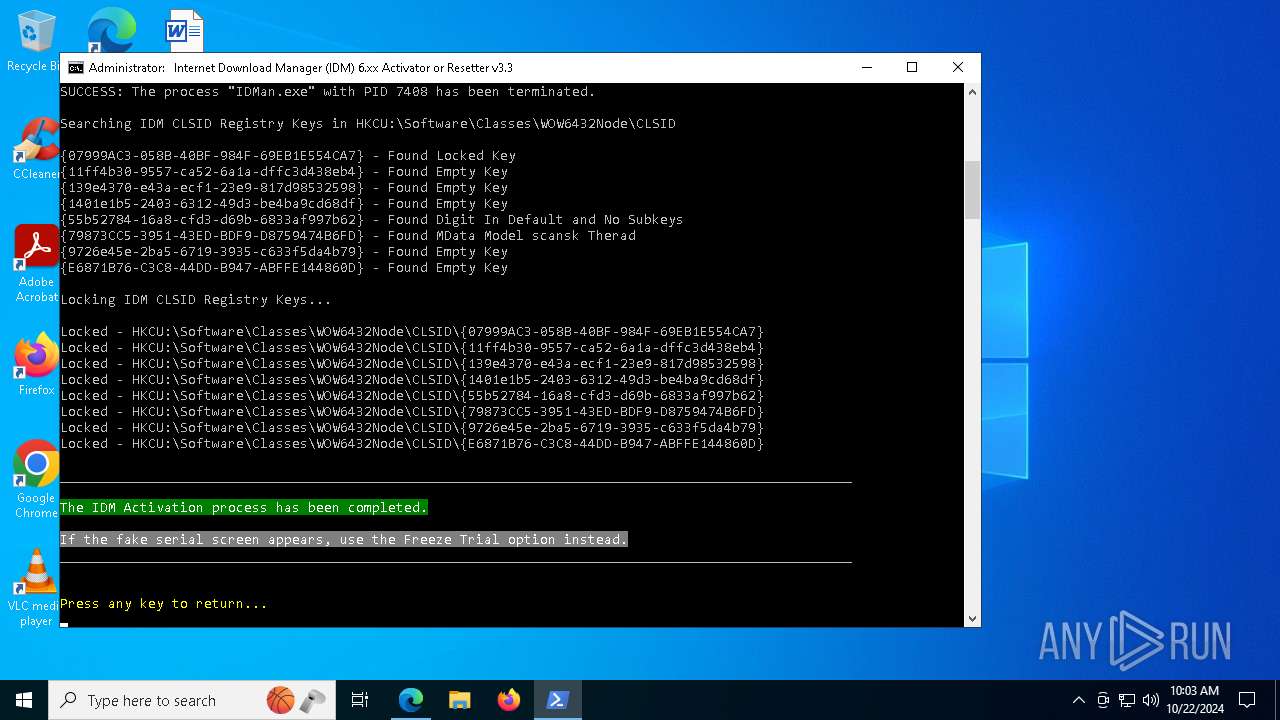
Task: Open File Explorer from the taskbar
Action: pyautogui.click(x=459, y=700)
